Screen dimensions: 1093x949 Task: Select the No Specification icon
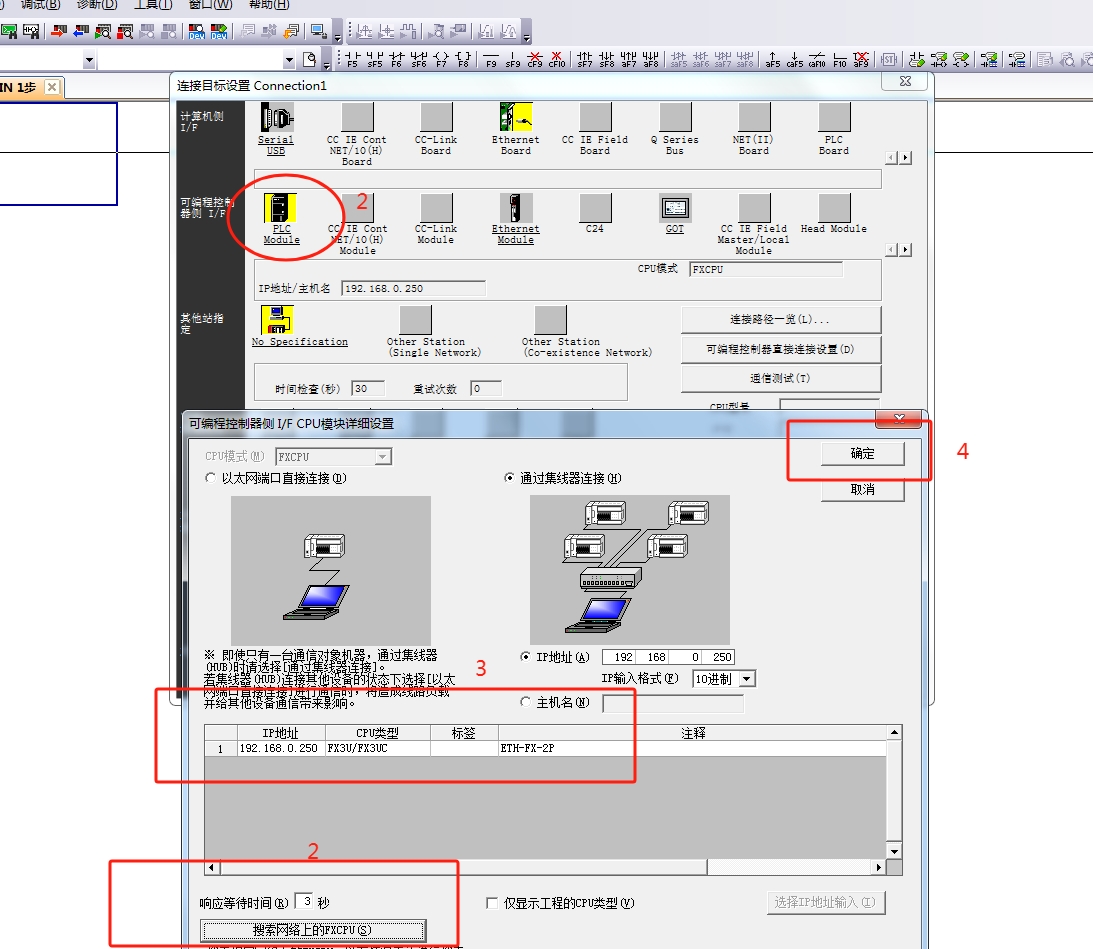click(x=277, y=321)
